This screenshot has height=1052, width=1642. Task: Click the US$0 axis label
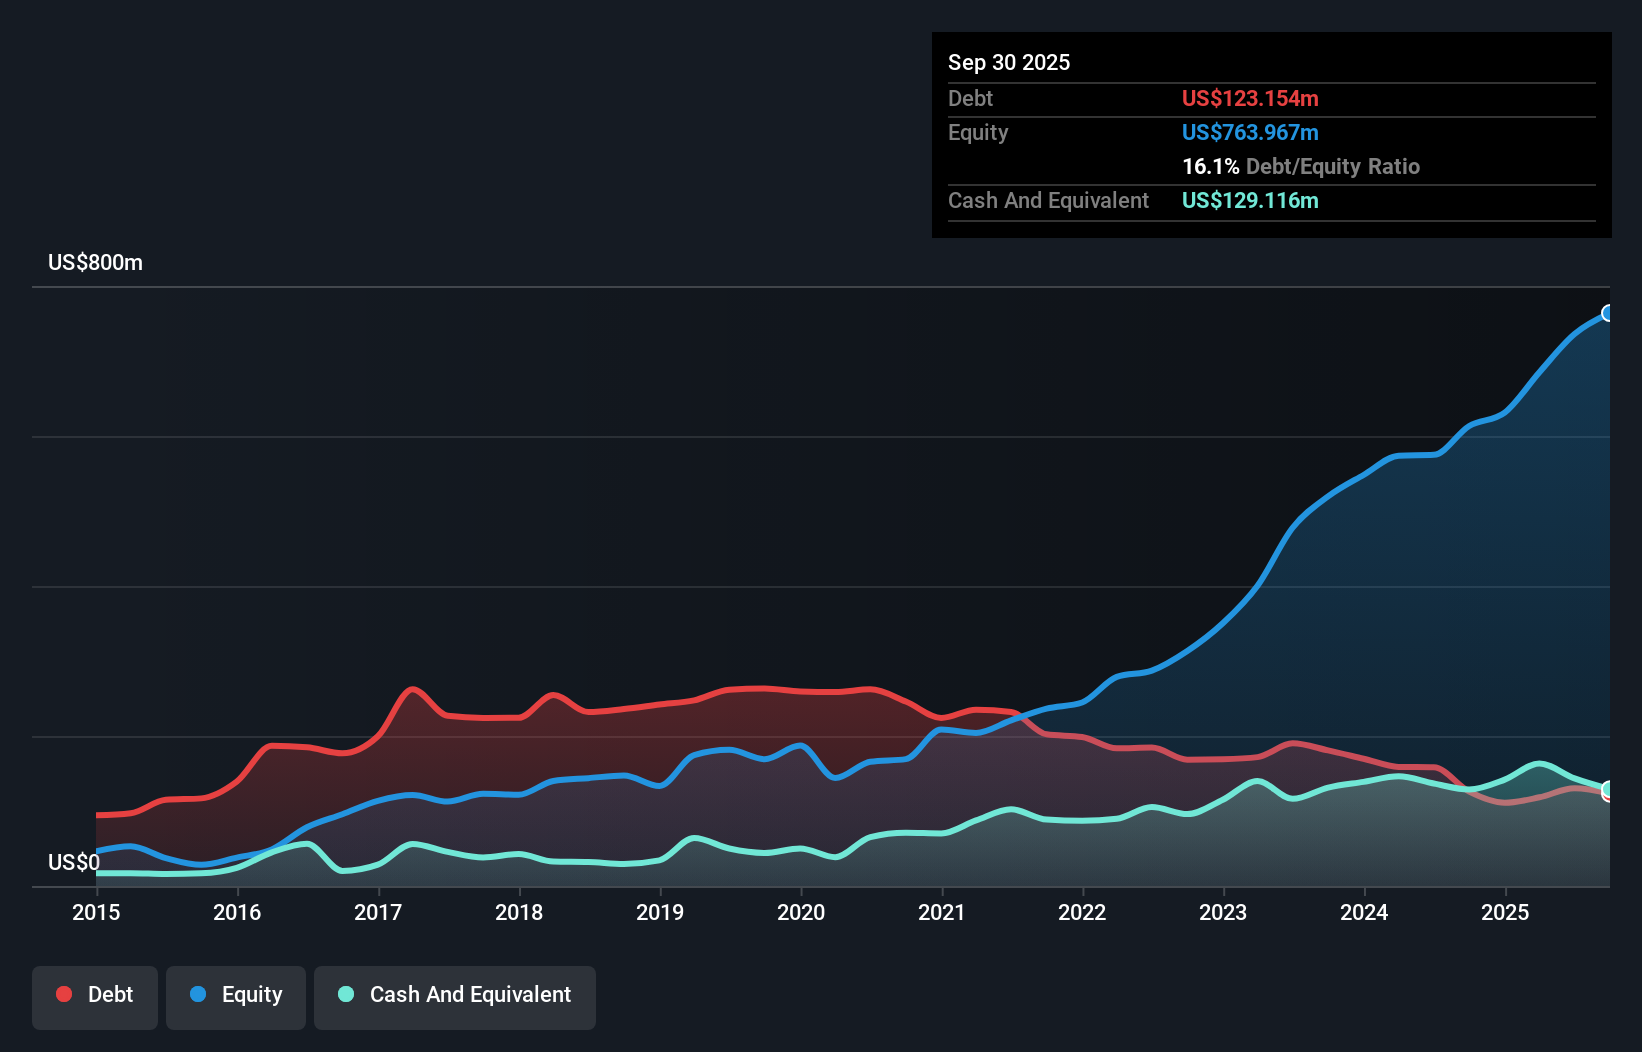click(73, 861)
